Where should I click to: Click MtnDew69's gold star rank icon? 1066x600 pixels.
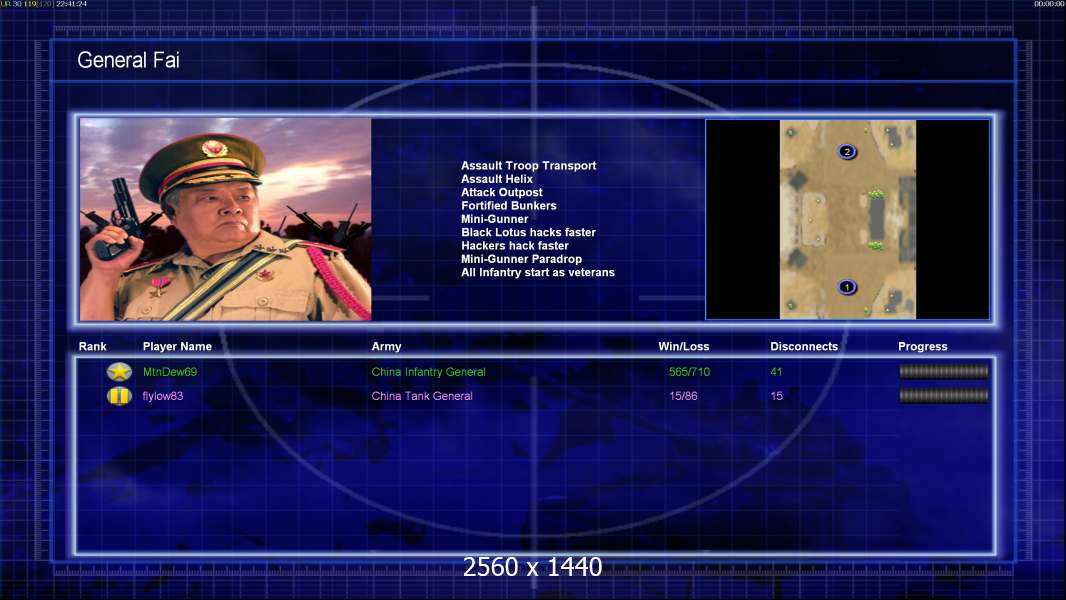pyautogui.click(x=119, y=371)
